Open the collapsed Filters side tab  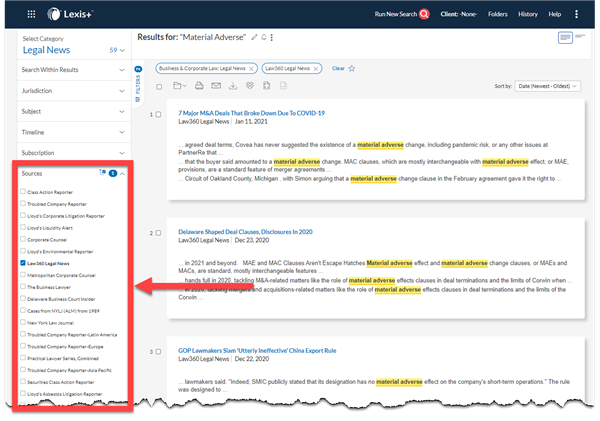click(x=138, y=84)
